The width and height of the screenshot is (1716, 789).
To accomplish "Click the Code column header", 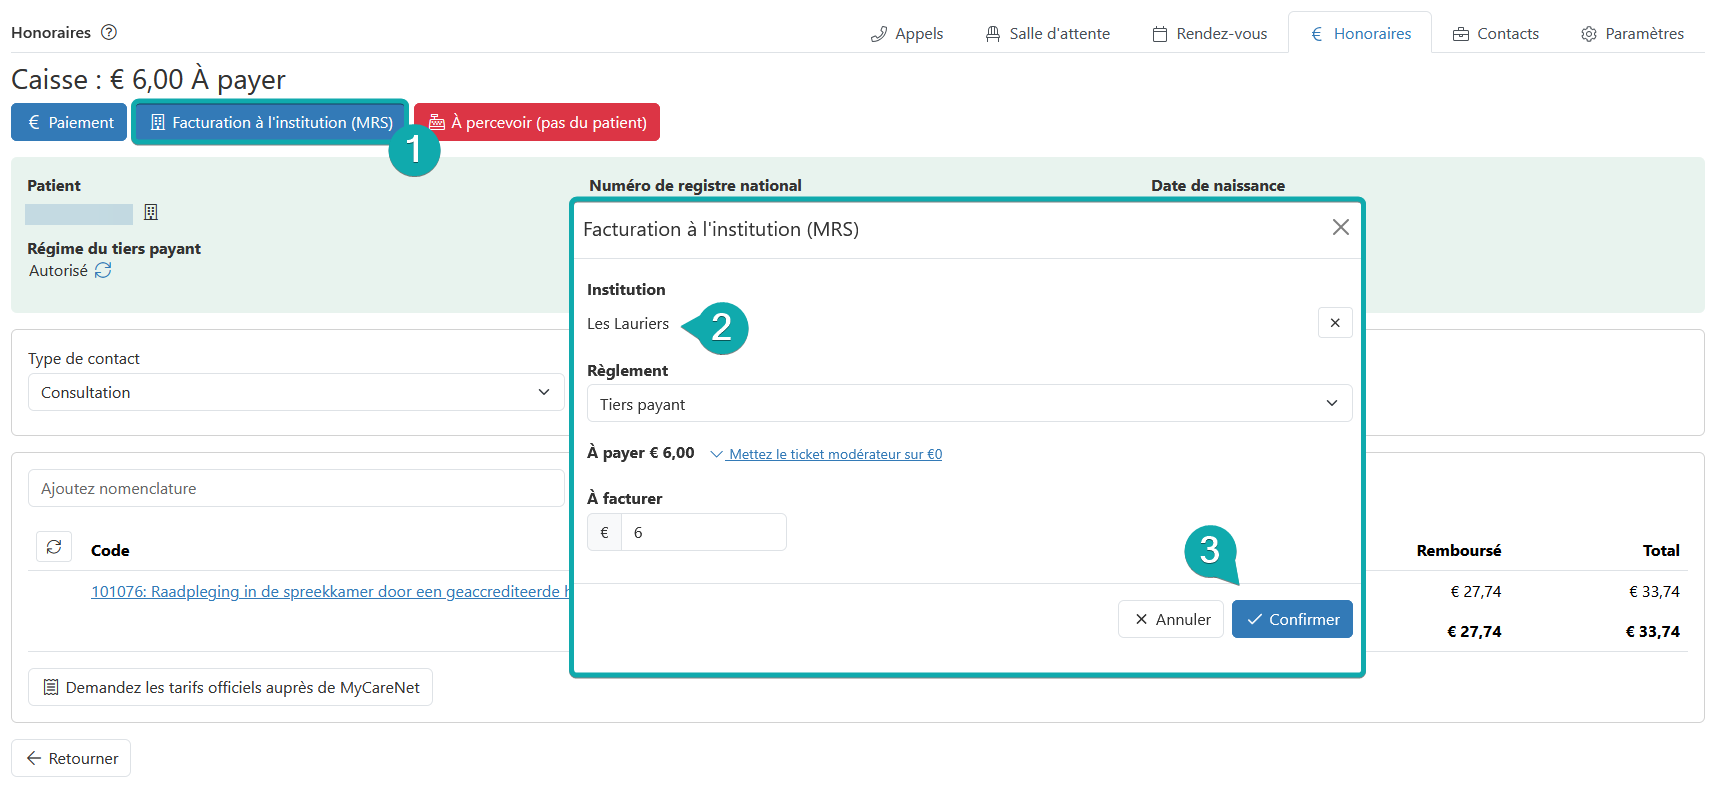I will (x=110, y=550).
